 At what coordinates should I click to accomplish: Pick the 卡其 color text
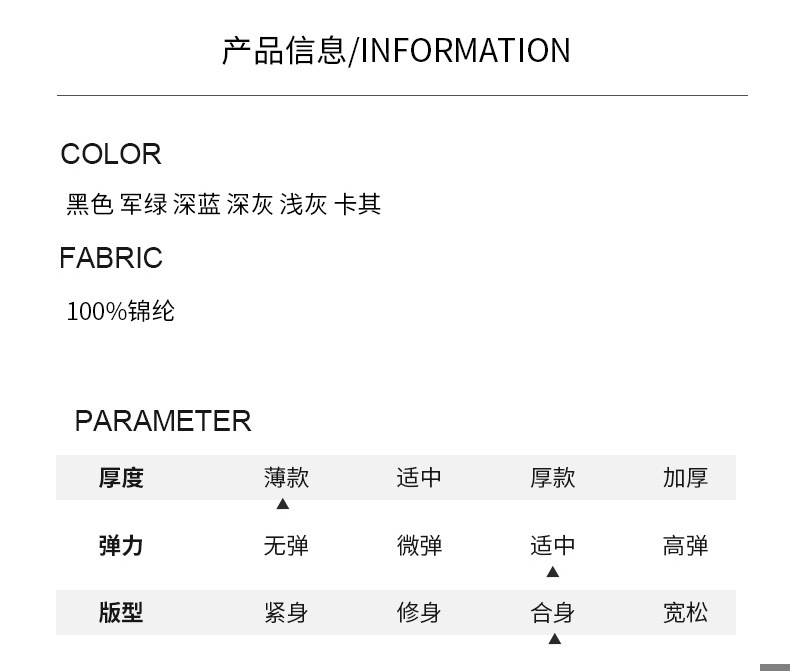pos(357,205)
